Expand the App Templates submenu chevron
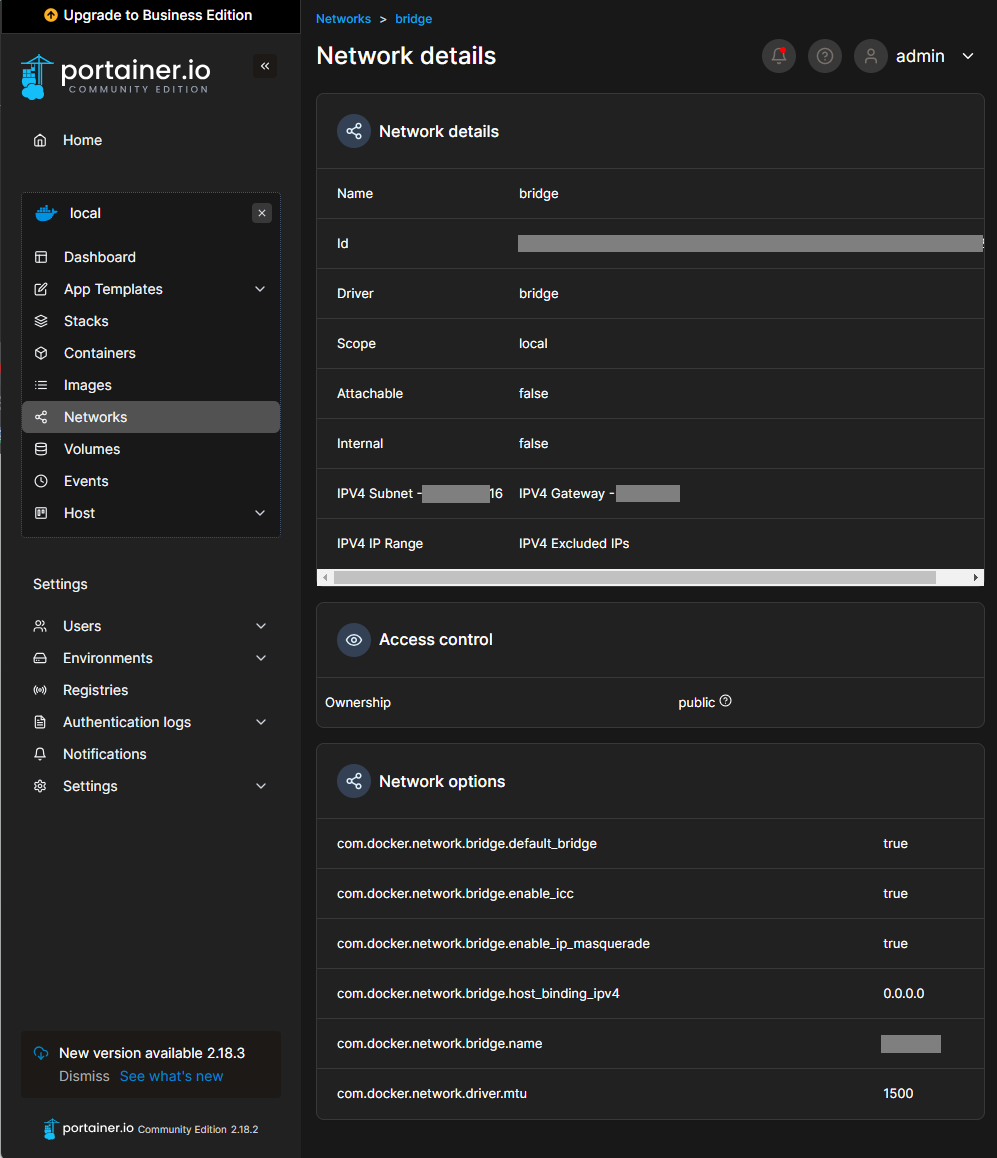Screen dimensions: 997x1158 tap(260, 290)
